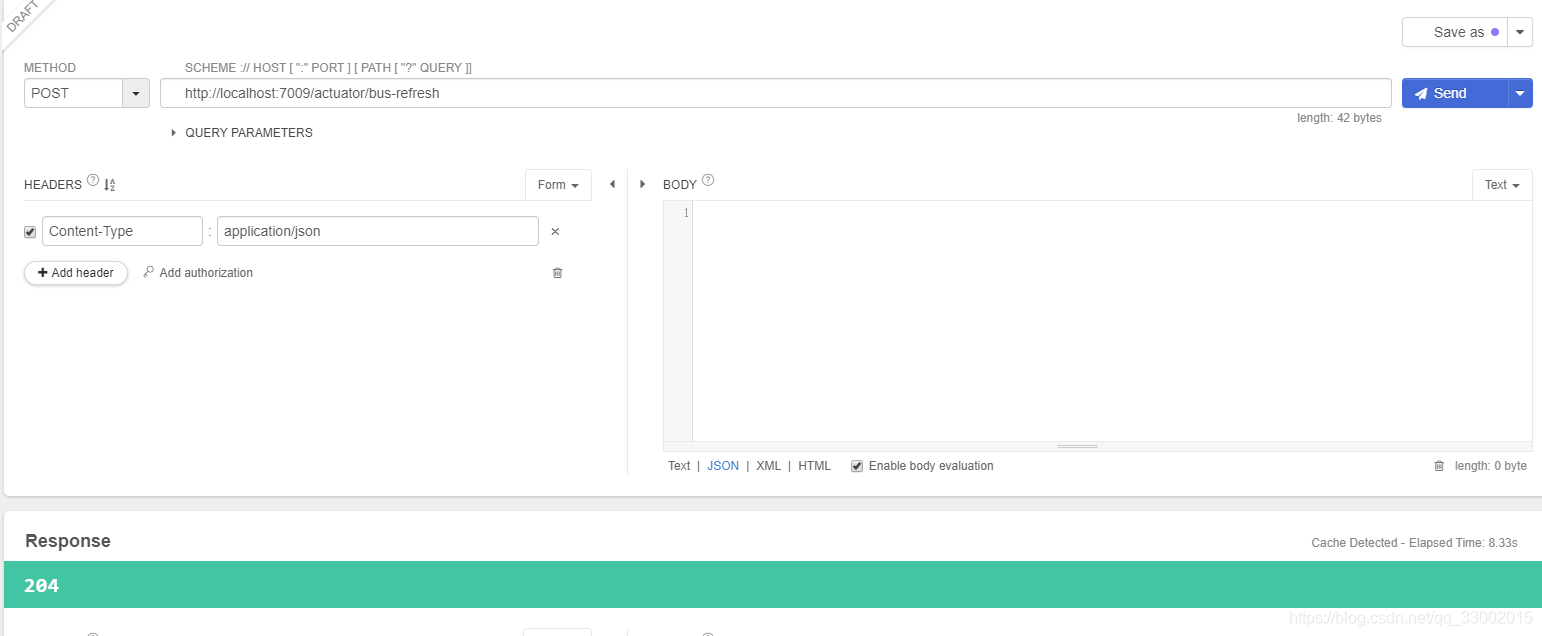The image size is (1542, 636).
Task: Click the 204 response status bar
Action: pyautogui.click(x=771, y=585)
